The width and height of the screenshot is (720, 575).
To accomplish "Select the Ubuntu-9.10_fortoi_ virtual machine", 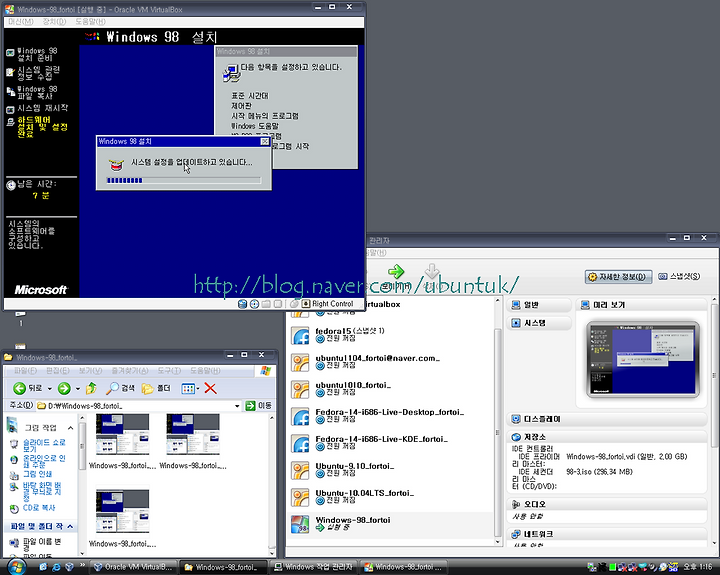I will pos(390,471).
